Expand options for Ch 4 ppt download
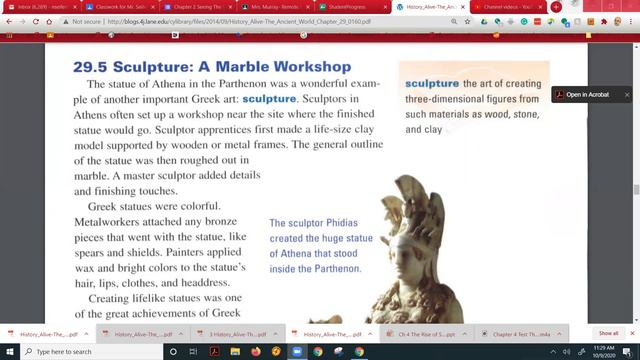This screenshot has height=360, width=640. (464, 334)
